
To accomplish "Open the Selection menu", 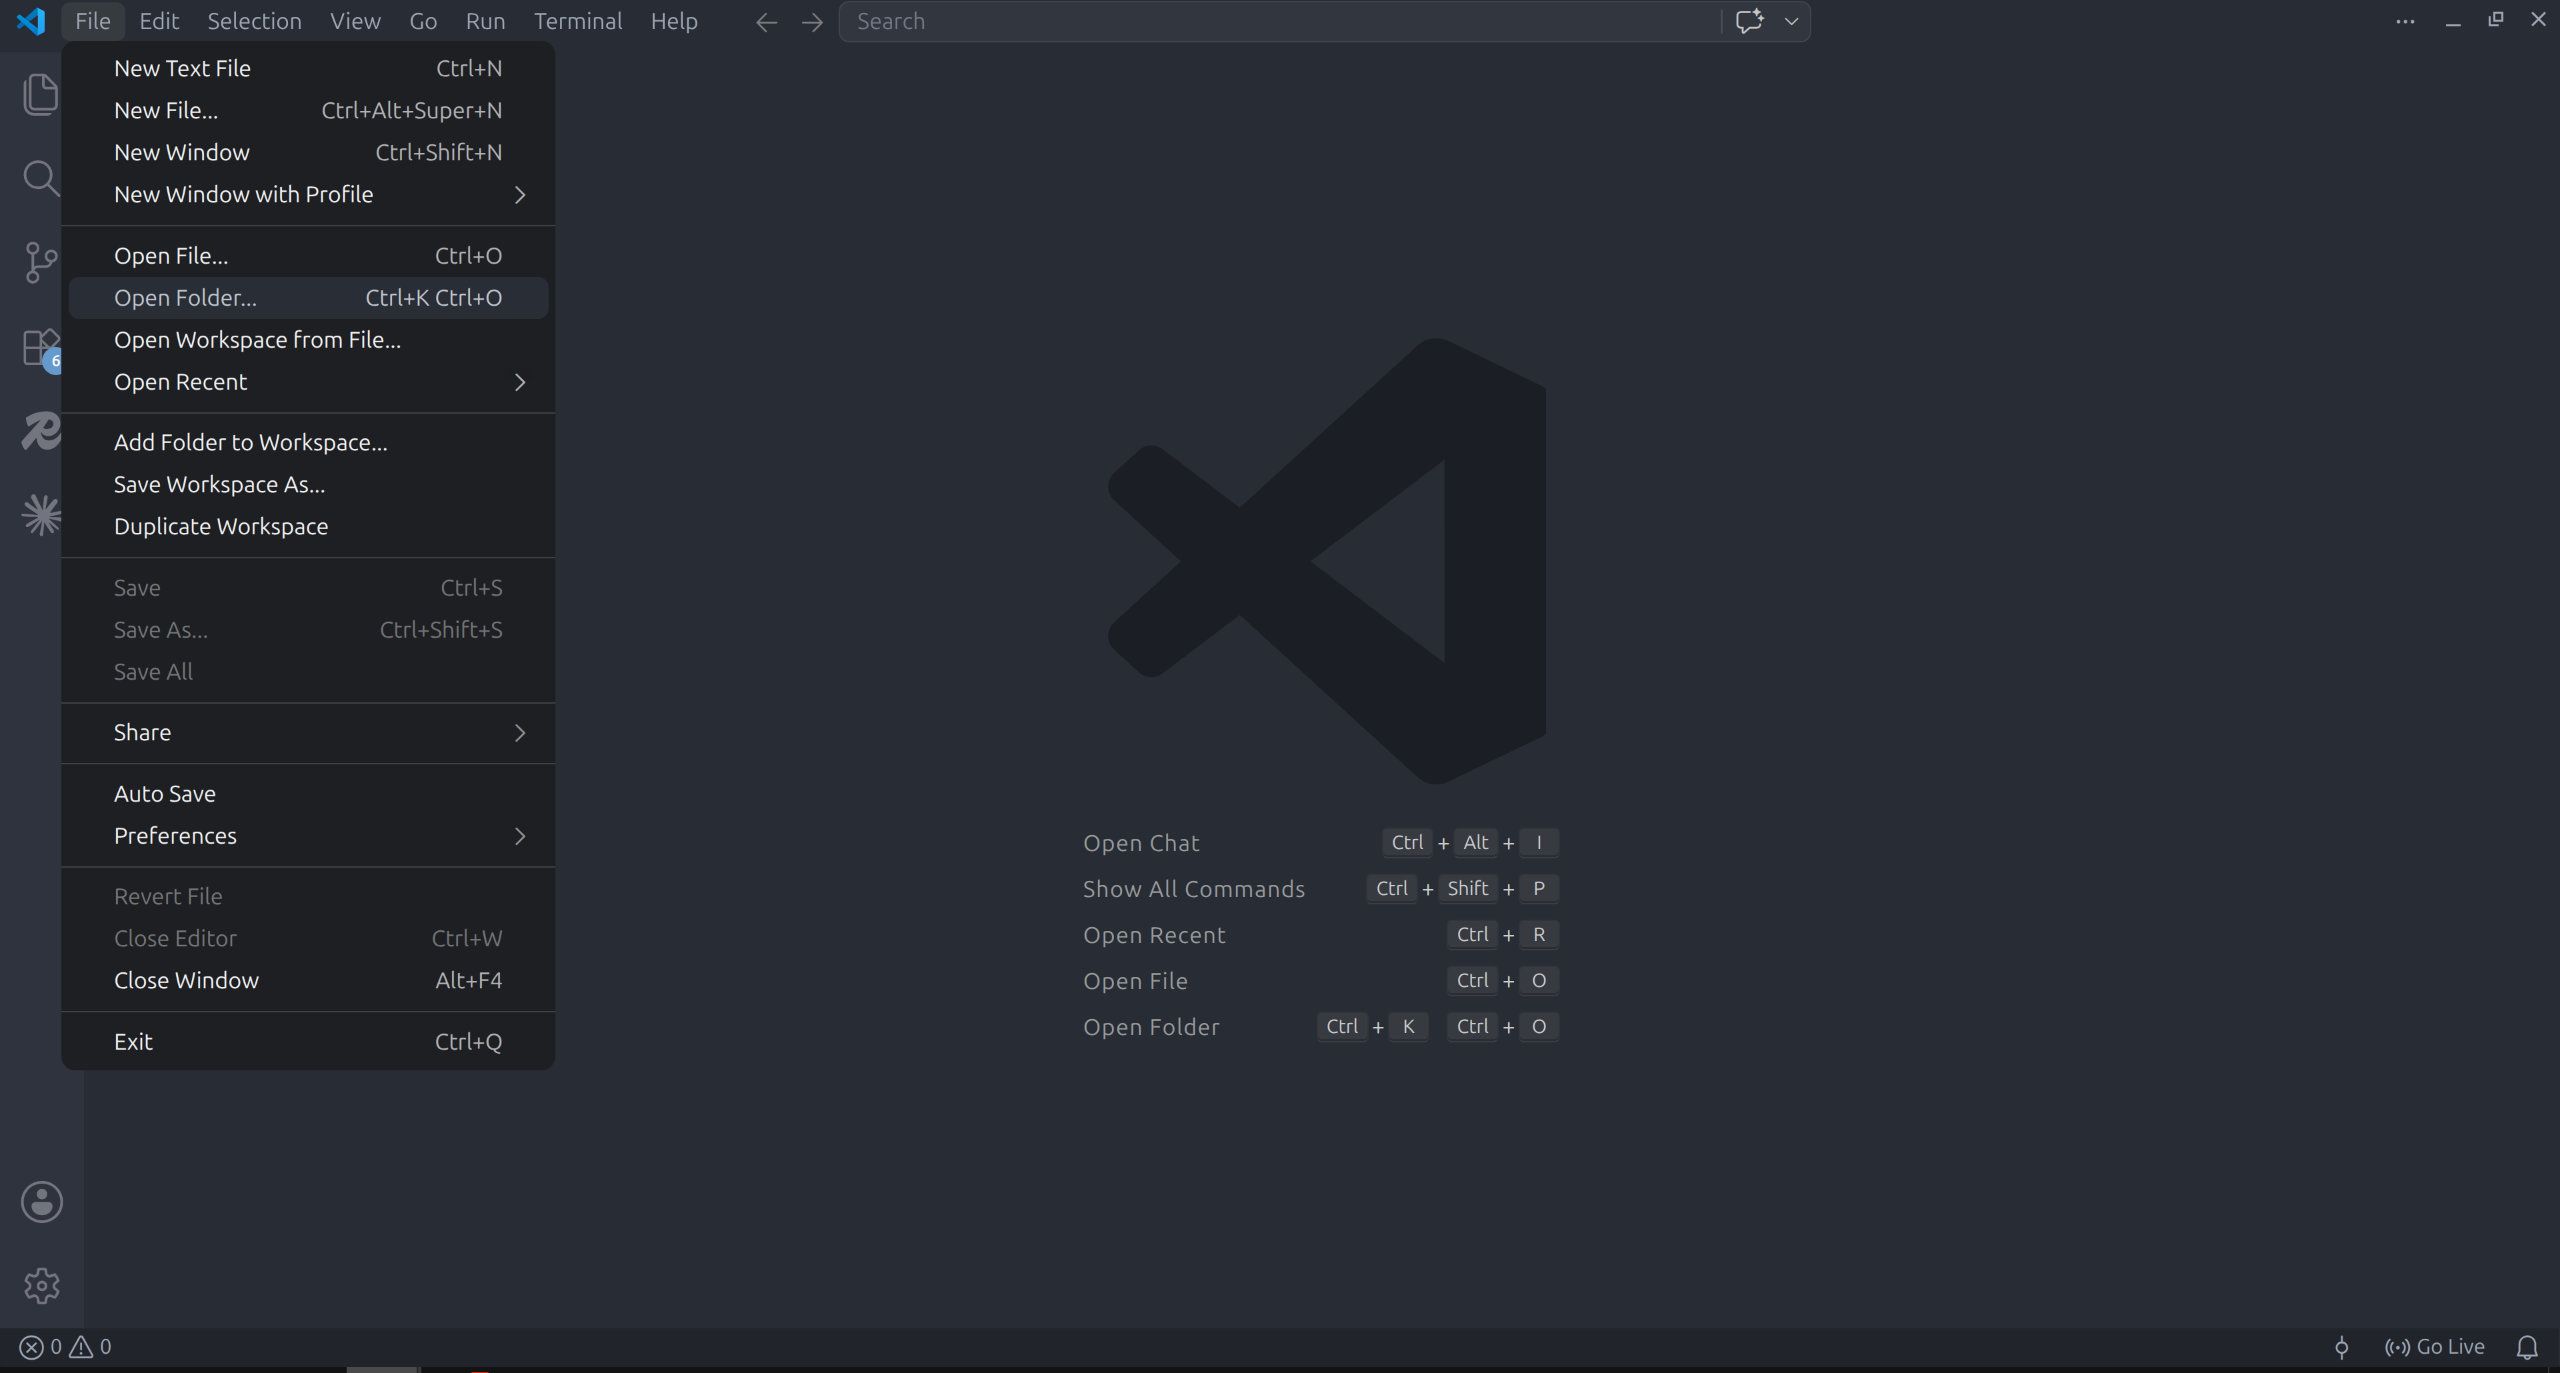I will pyautogui.click(x=254, y=21).
